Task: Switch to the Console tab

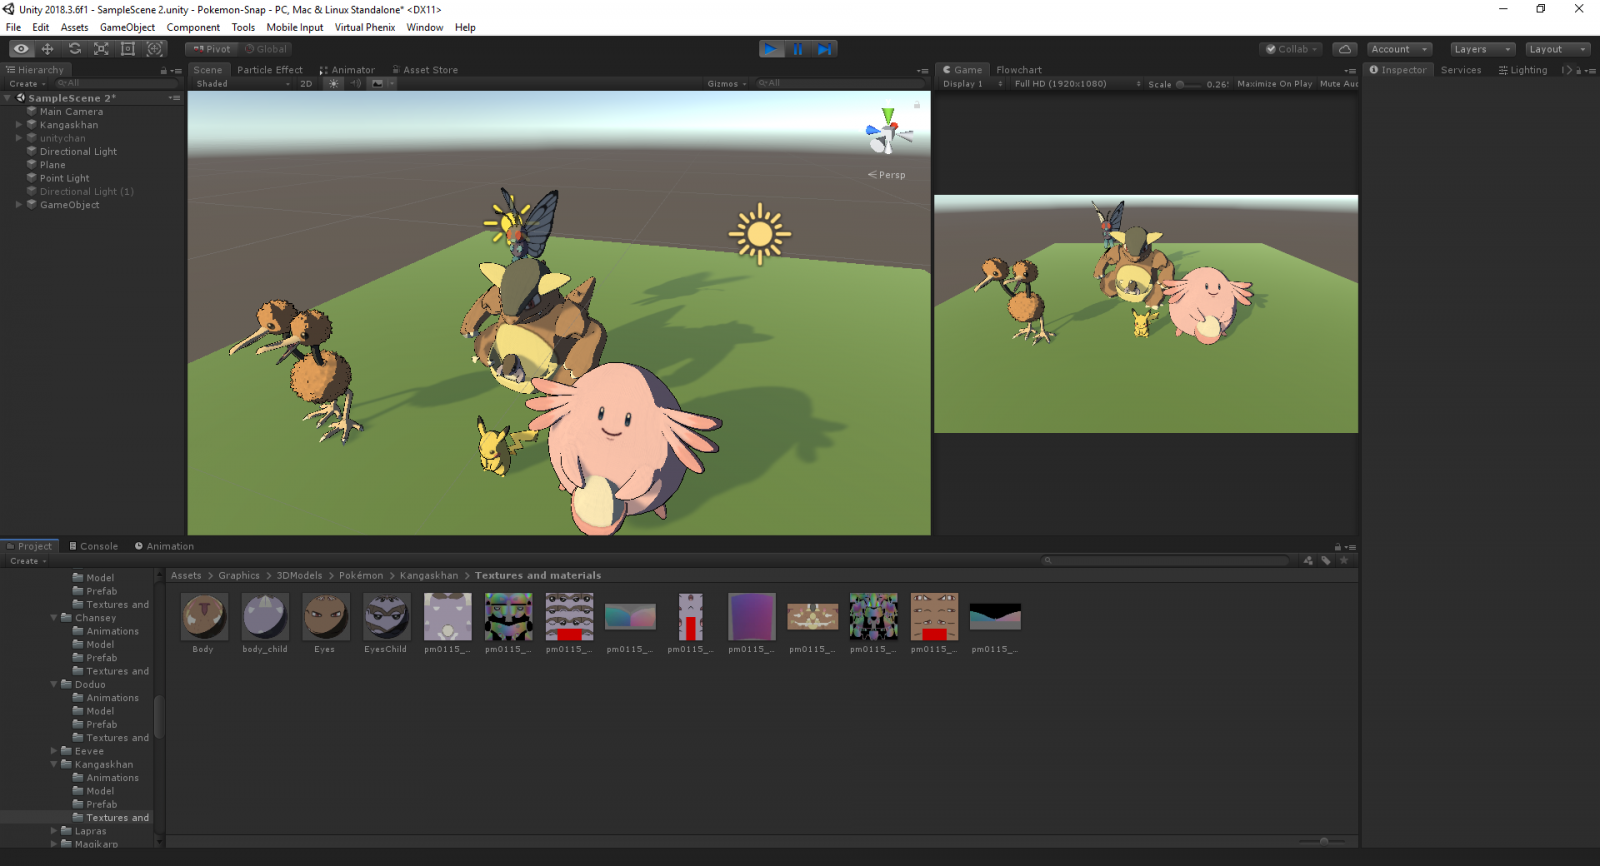Action: (x=93, y=546)
